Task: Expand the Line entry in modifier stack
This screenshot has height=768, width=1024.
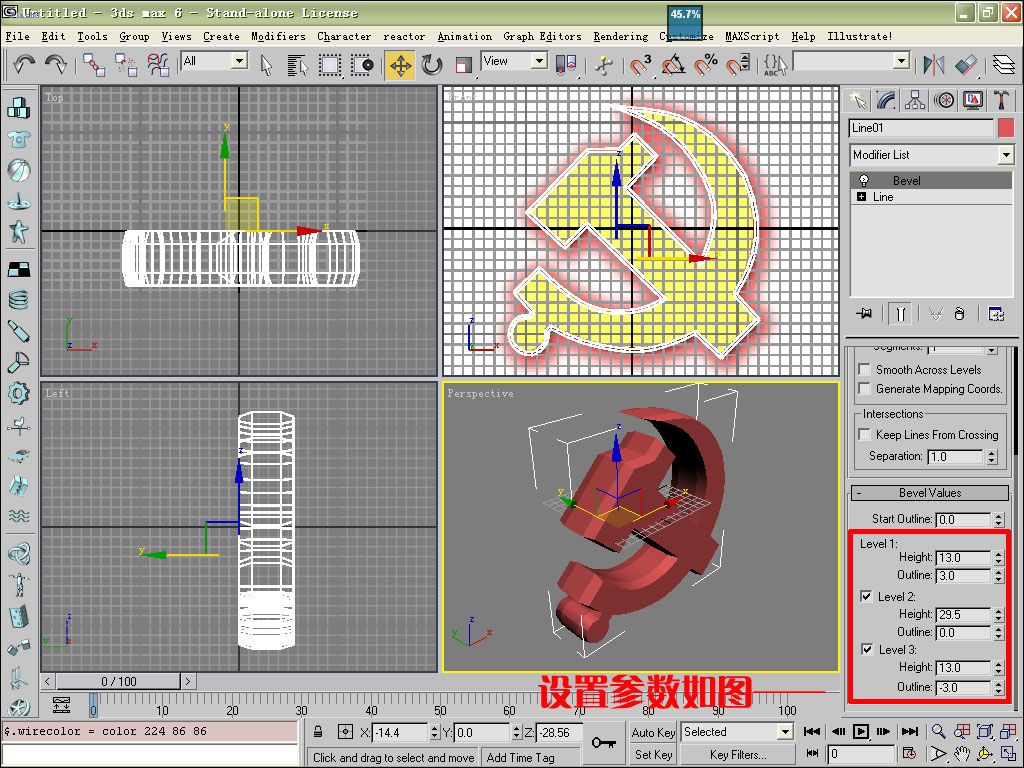Action: point(861,197)
